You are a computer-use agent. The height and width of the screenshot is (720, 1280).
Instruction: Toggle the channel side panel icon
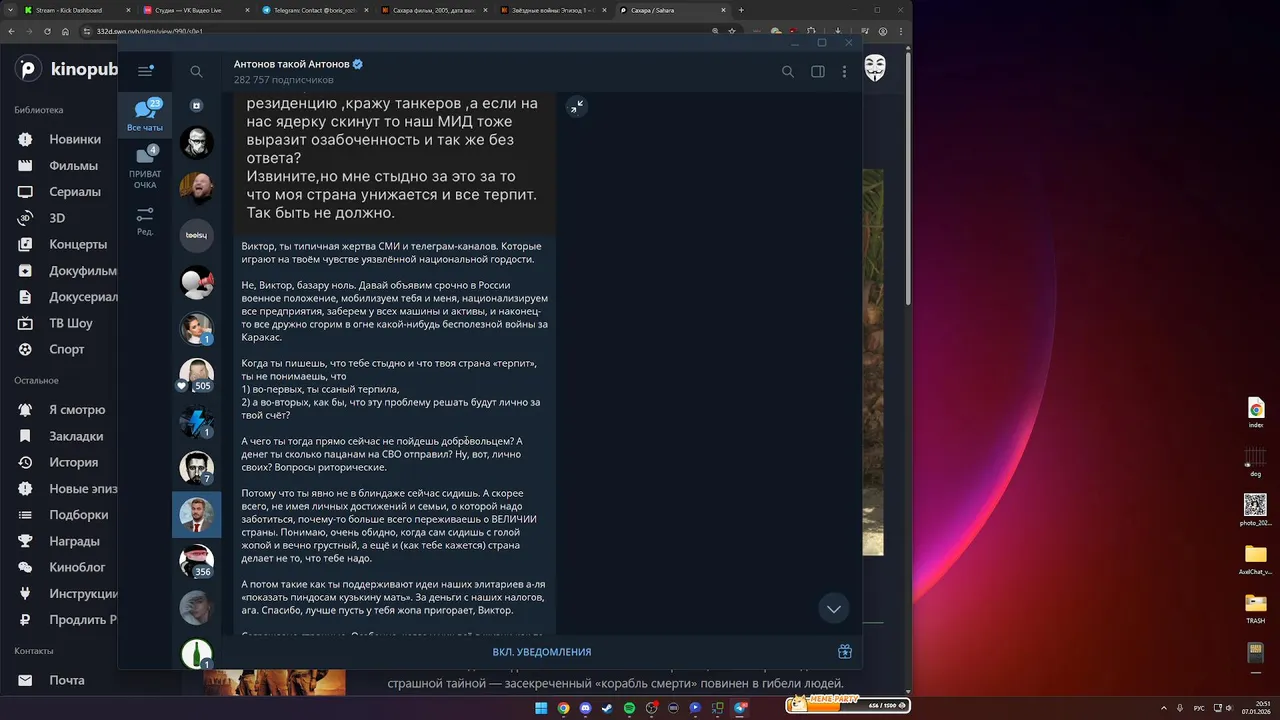pyautogui.click(x=818, y=72)
